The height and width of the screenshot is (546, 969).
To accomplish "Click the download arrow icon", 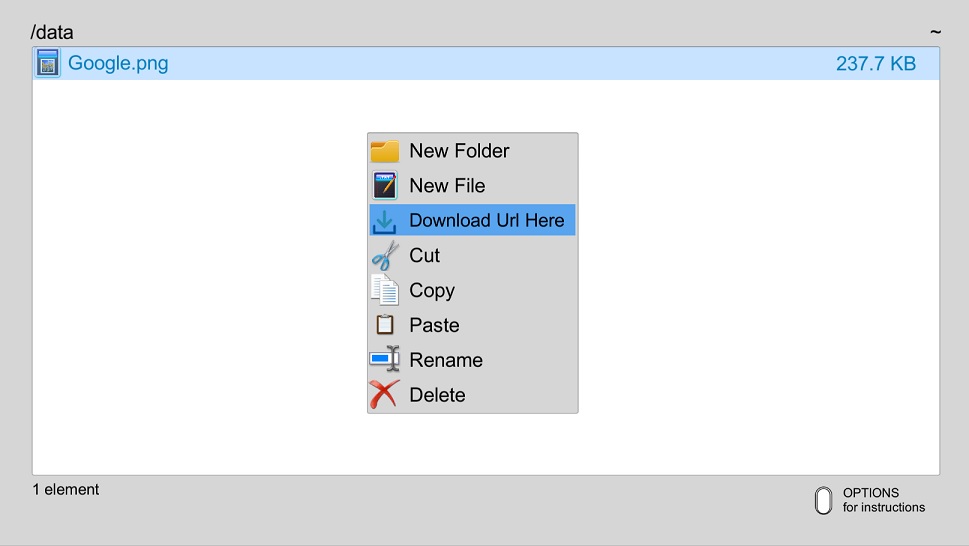I will (384, 222).
